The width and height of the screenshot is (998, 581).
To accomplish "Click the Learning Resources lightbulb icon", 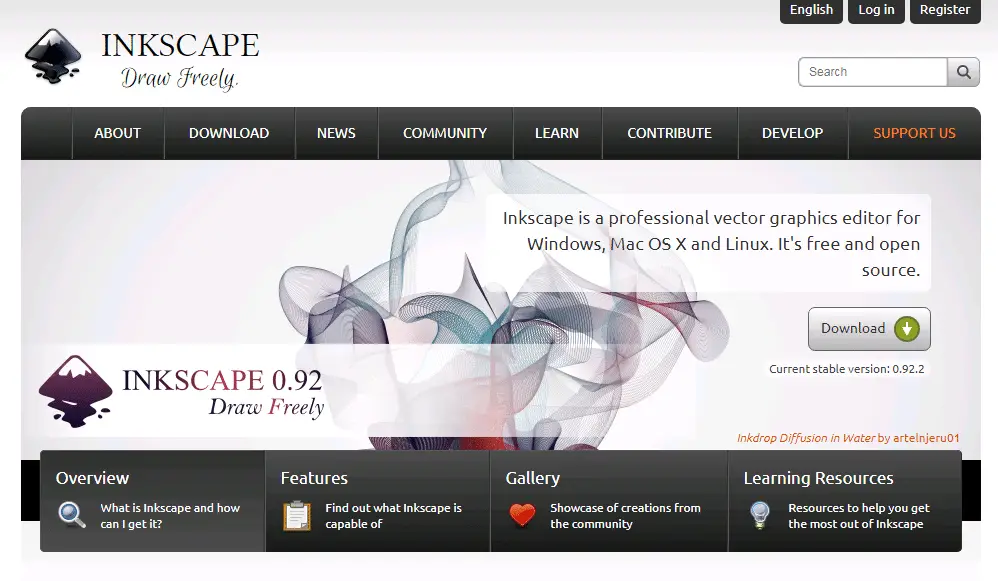I will [x=760, y=515].
